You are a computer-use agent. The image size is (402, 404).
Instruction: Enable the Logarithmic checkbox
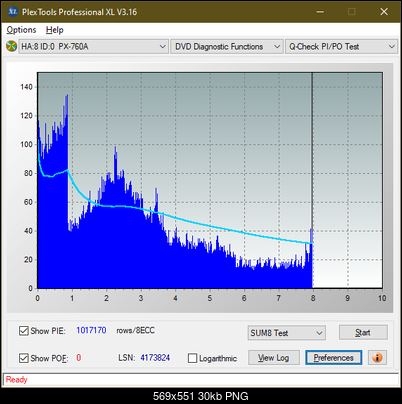point(193,358)
